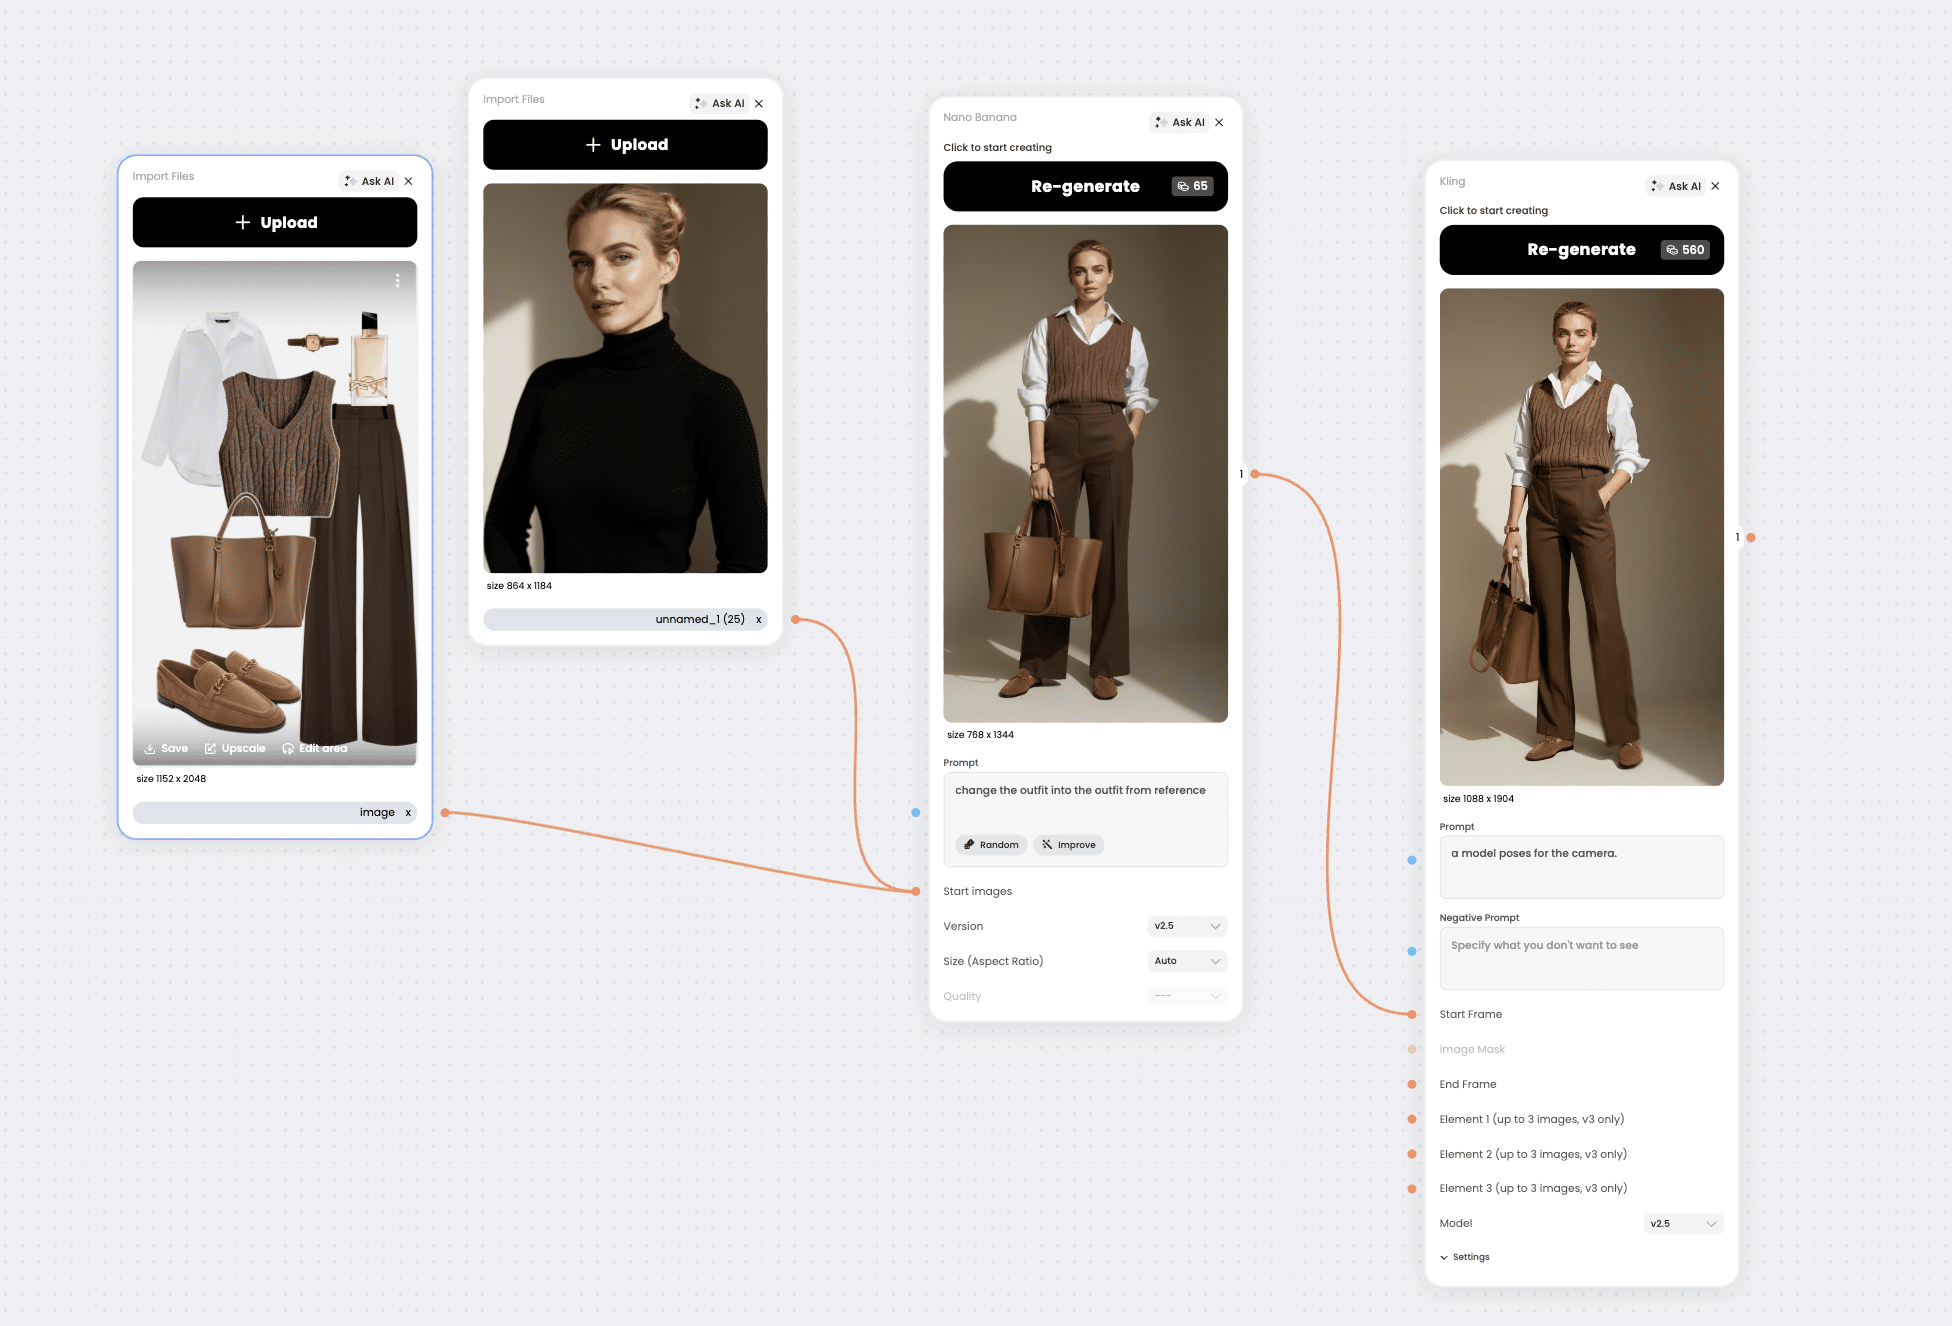The image size is (1952, 1326).
Task: Click Ask AI on Kling node
Action: coord(1676,186)
